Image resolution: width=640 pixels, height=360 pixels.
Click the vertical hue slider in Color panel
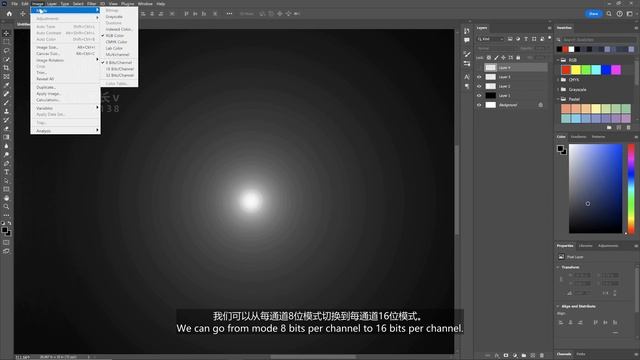tap(631, 189)
